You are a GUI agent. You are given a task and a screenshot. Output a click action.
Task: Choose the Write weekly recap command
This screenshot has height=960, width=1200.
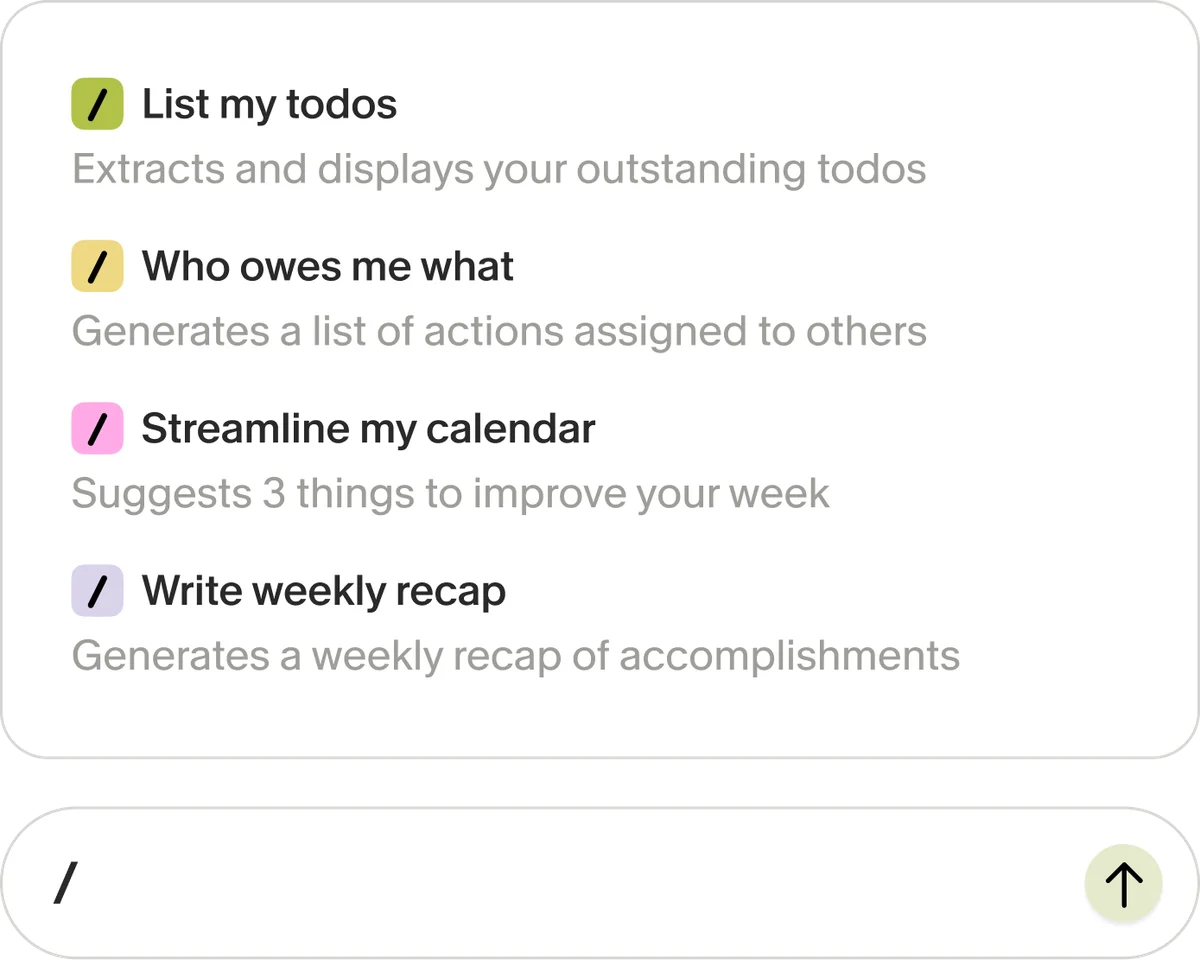[x=324, y=590]
